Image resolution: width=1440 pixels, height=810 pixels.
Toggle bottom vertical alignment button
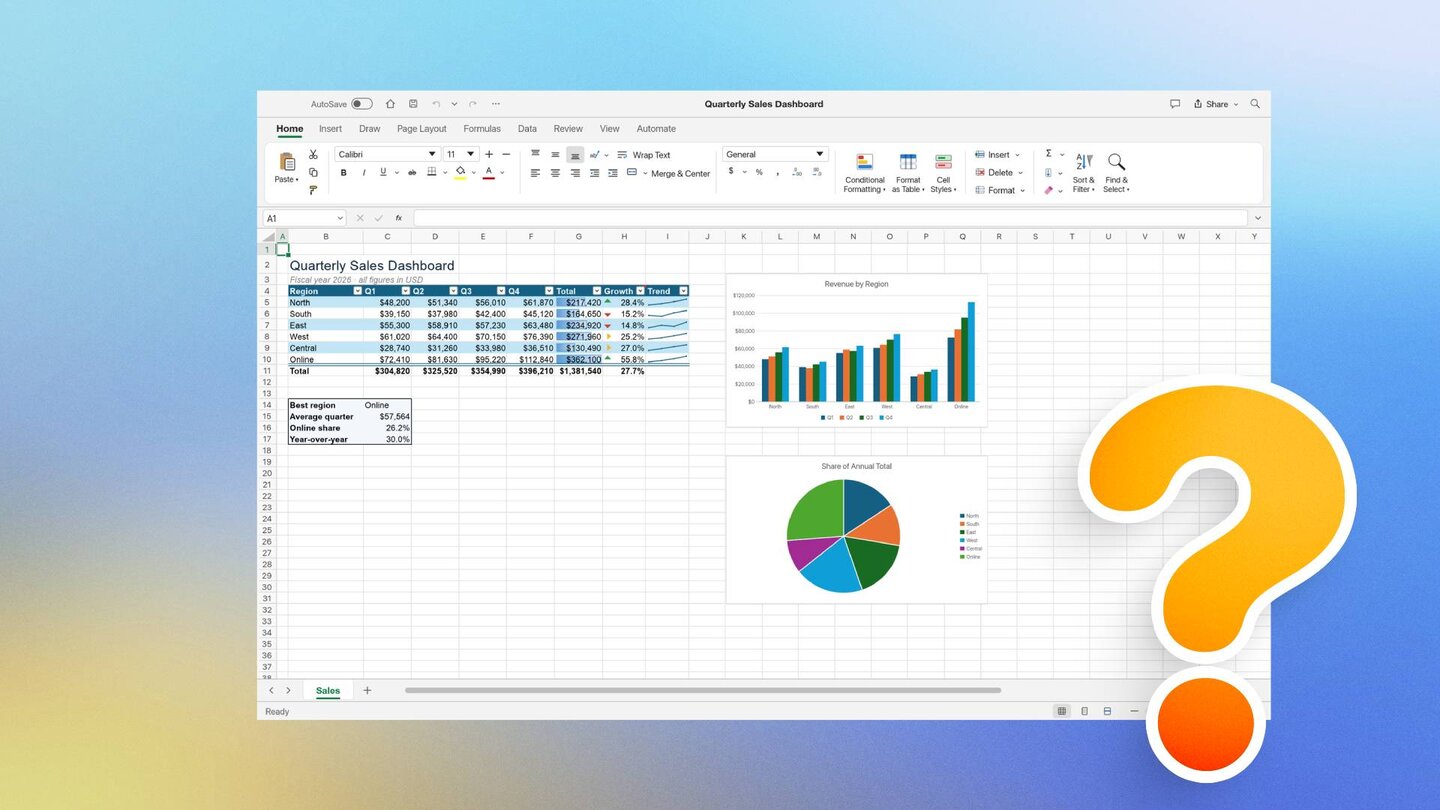point(575,155)
